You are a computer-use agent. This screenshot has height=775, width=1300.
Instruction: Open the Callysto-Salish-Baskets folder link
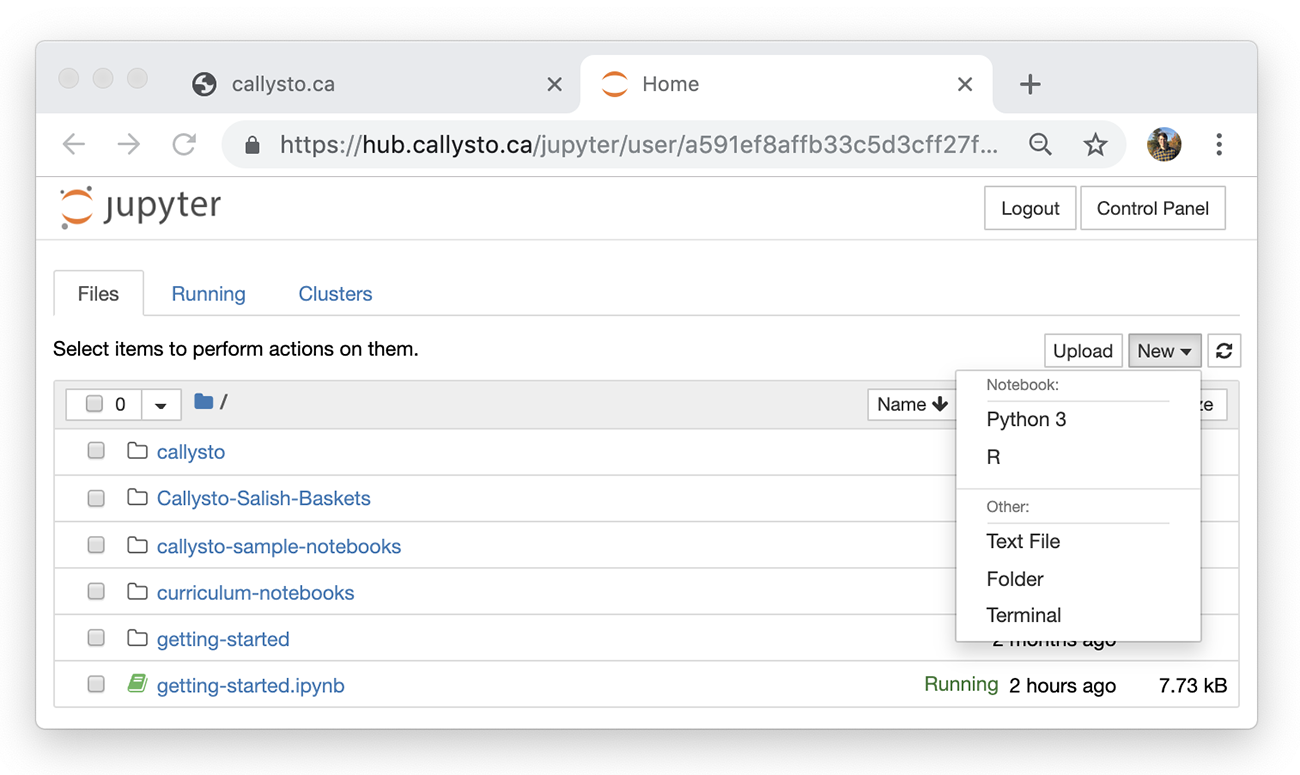(x=264, y=498)
